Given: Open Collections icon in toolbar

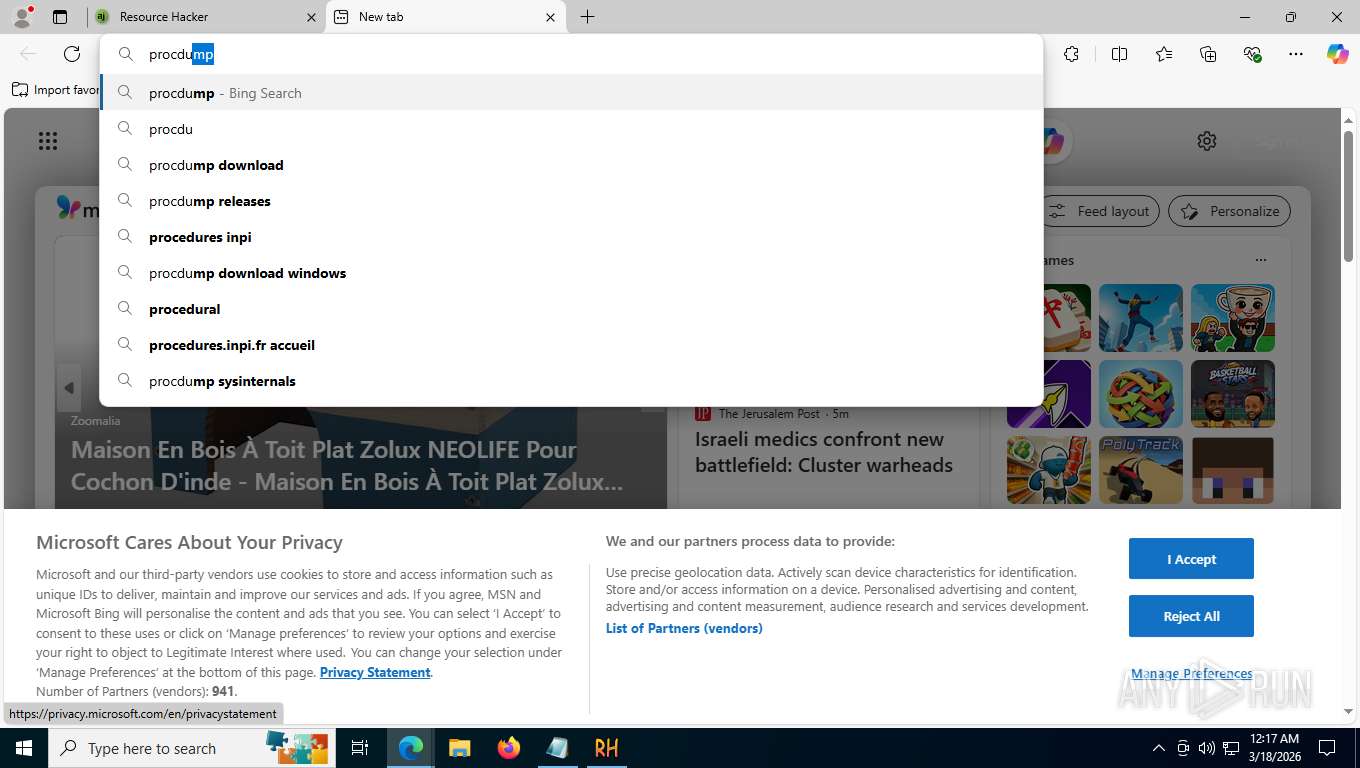Looking at the screenshot, I should [1208, 54].
